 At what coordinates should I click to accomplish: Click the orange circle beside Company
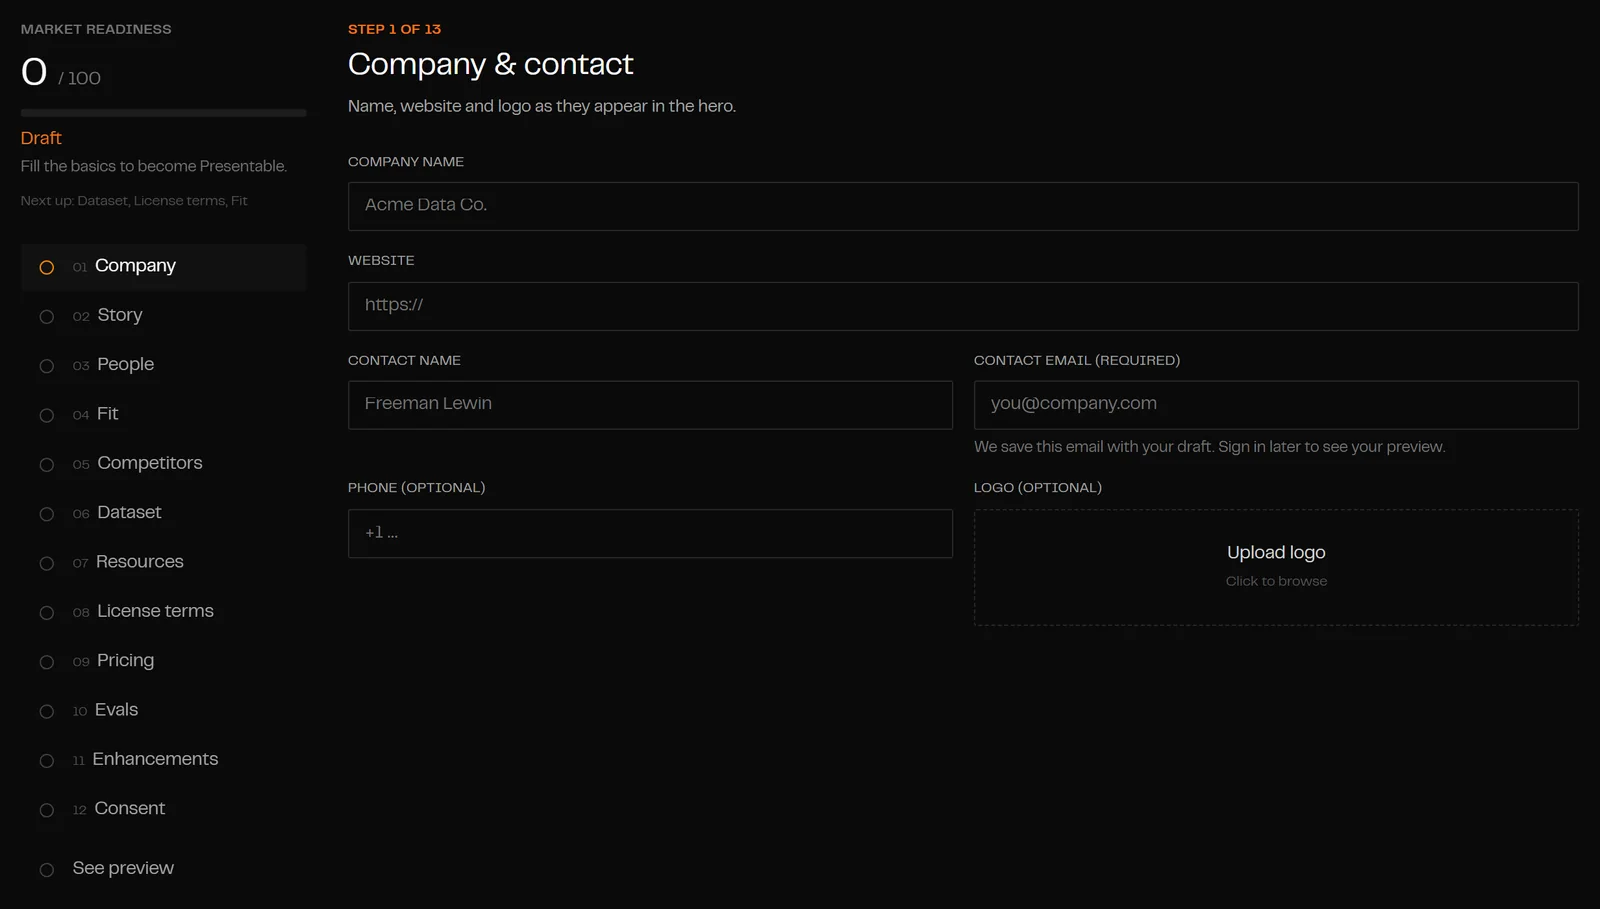click(47, 267)
